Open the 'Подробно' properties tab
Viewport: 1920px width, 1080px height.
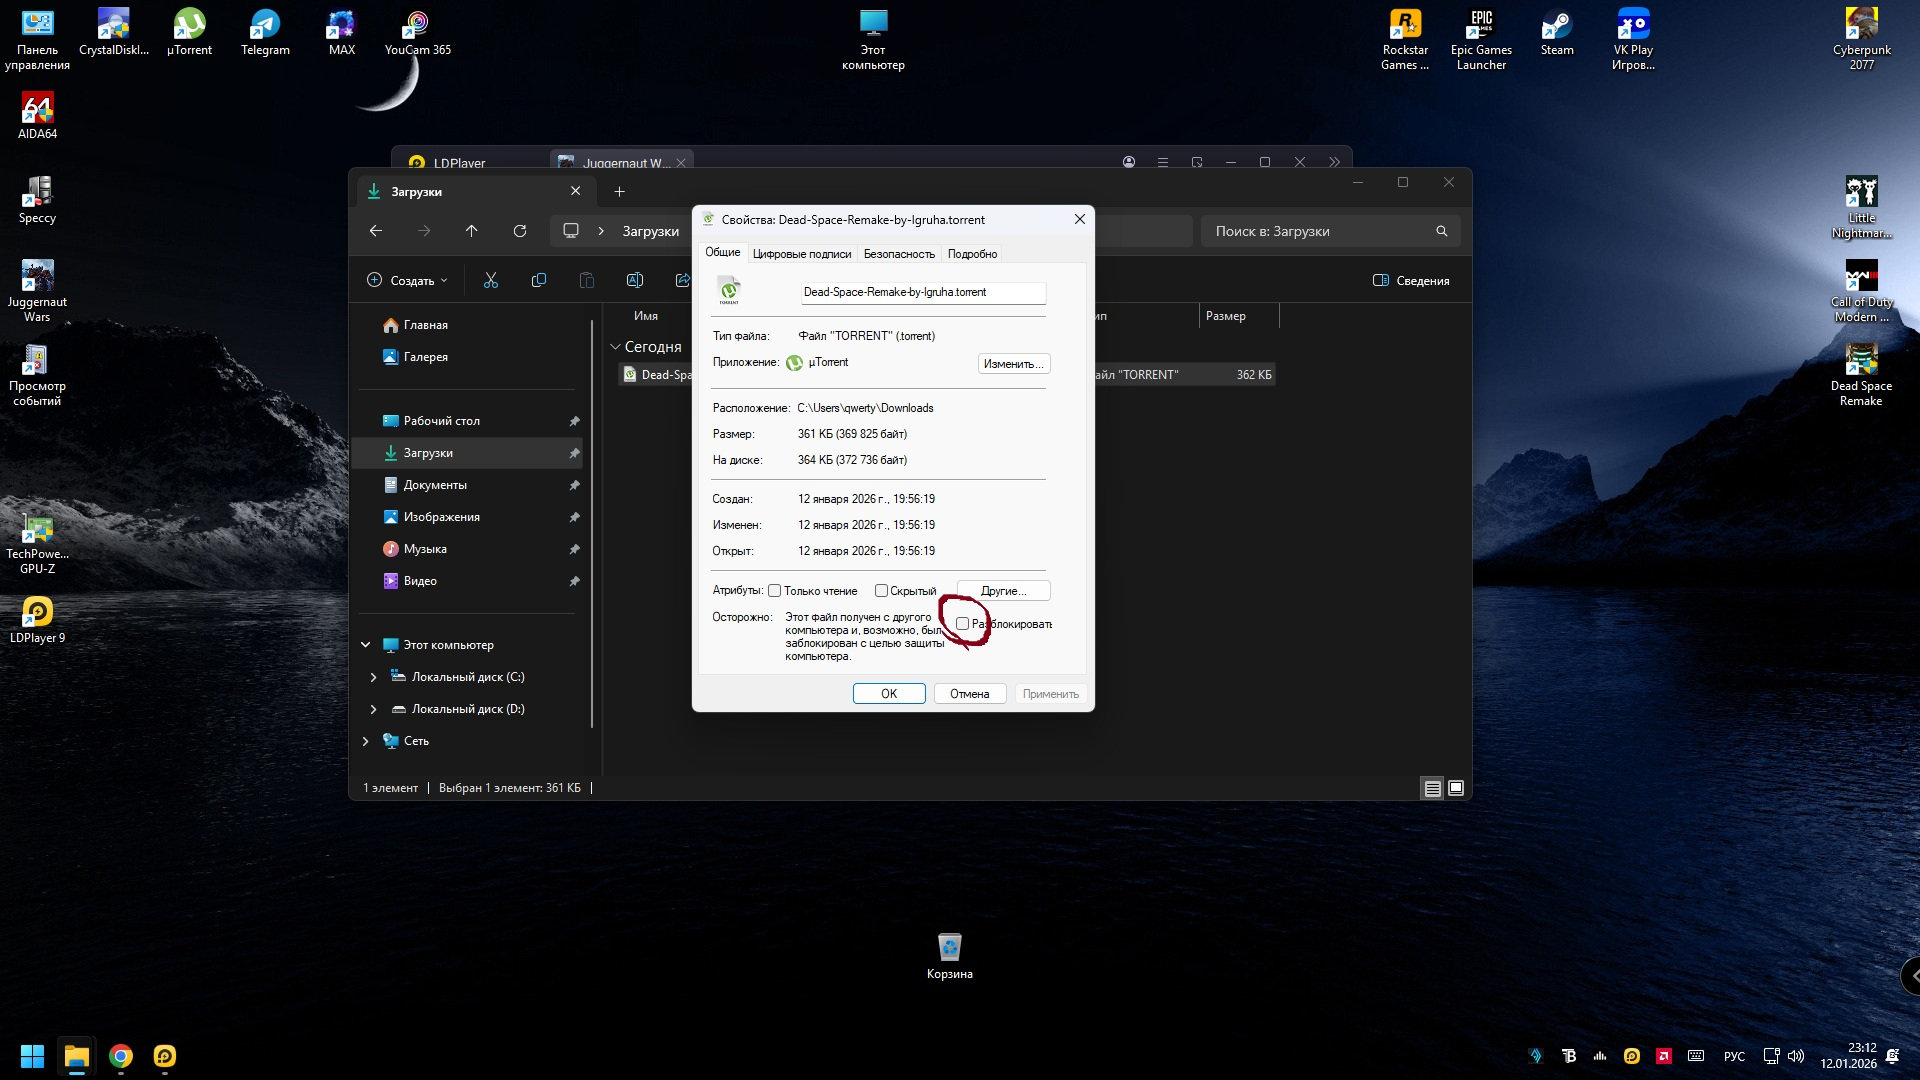(972, 254)
